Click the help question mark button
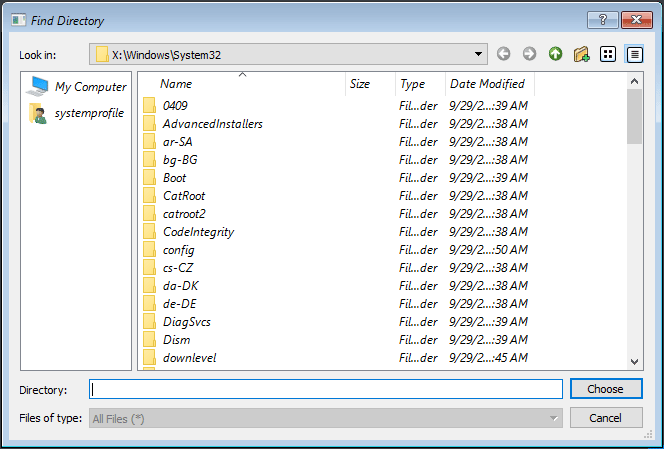The width and height of the screenshot is (664, 449). pos(603,20)
